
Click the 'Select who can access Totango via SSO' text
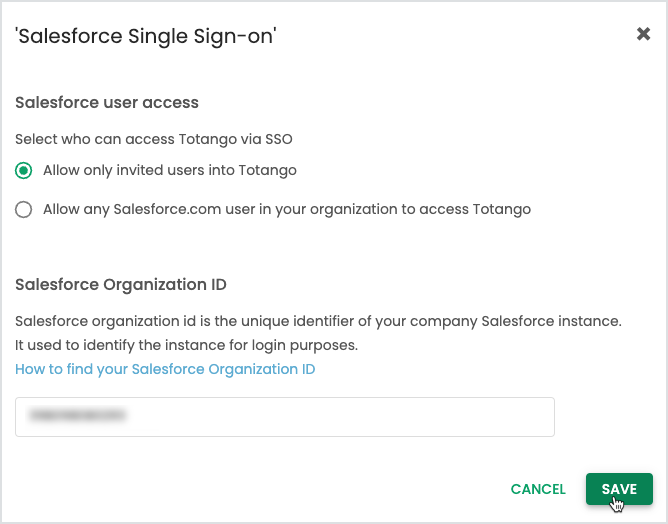[154, 140]
